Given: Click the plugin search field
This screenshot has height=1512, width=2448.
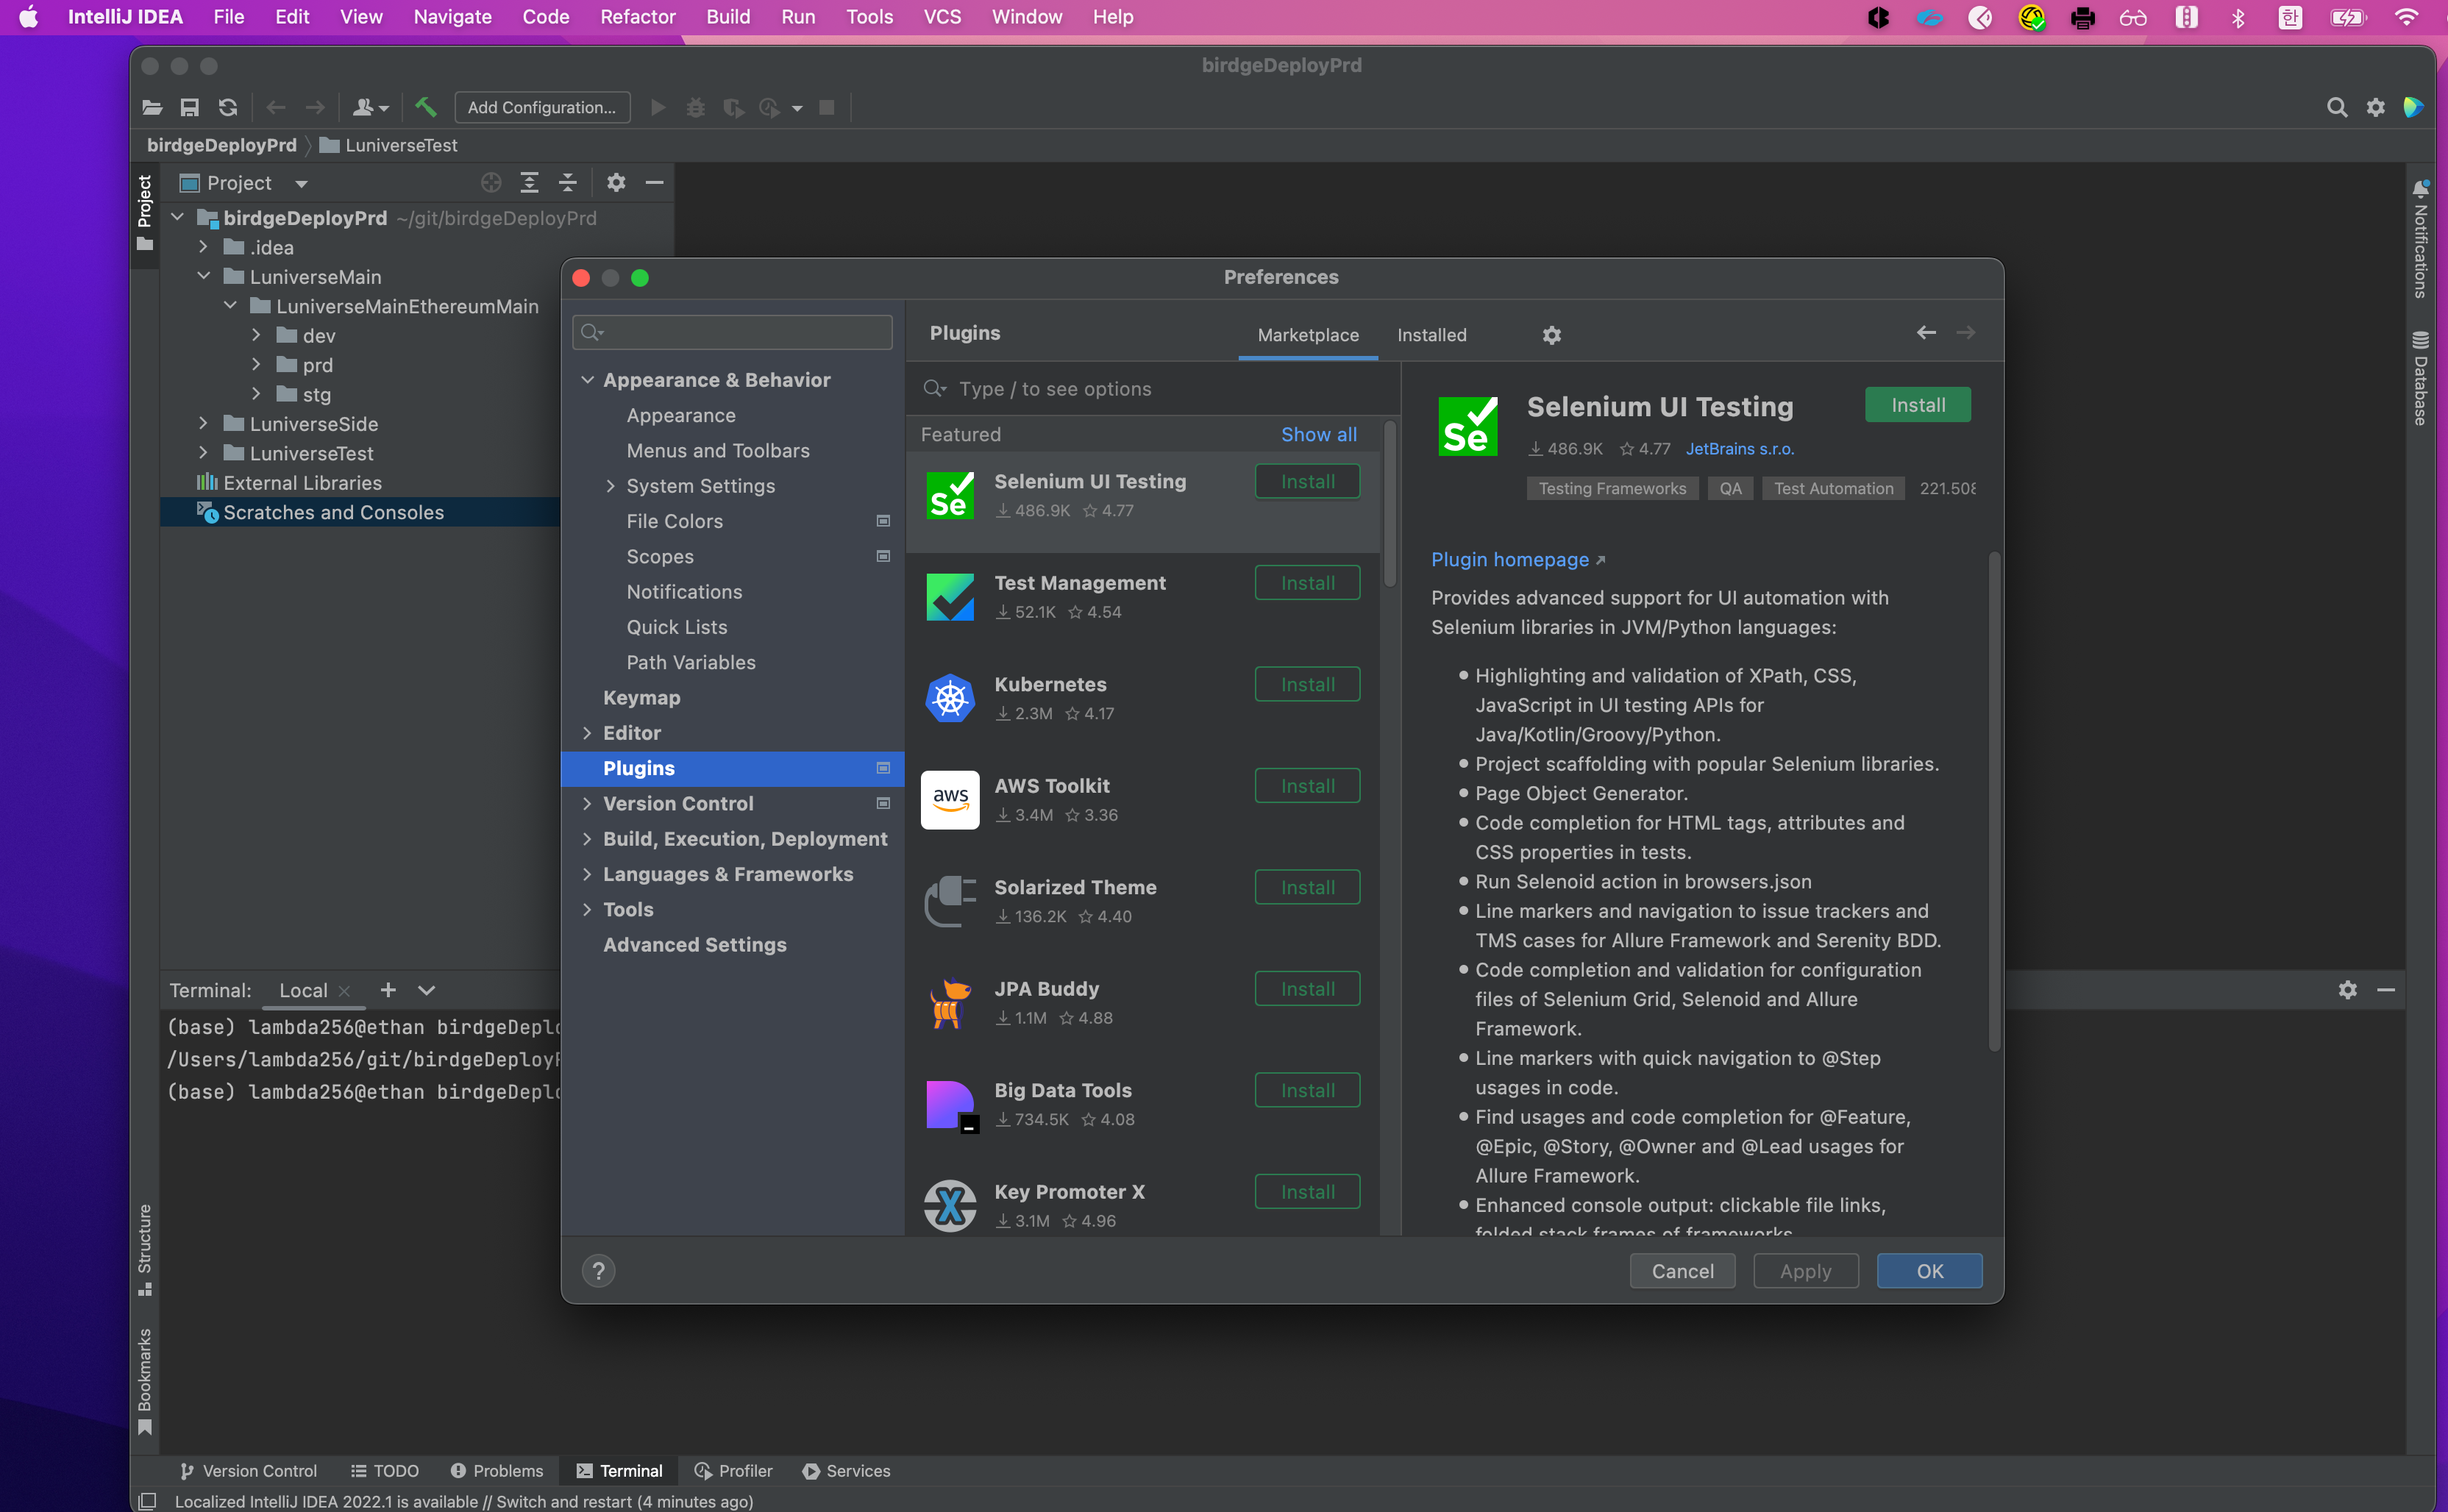Looking at the screenshot, I should coord(1150,389).
